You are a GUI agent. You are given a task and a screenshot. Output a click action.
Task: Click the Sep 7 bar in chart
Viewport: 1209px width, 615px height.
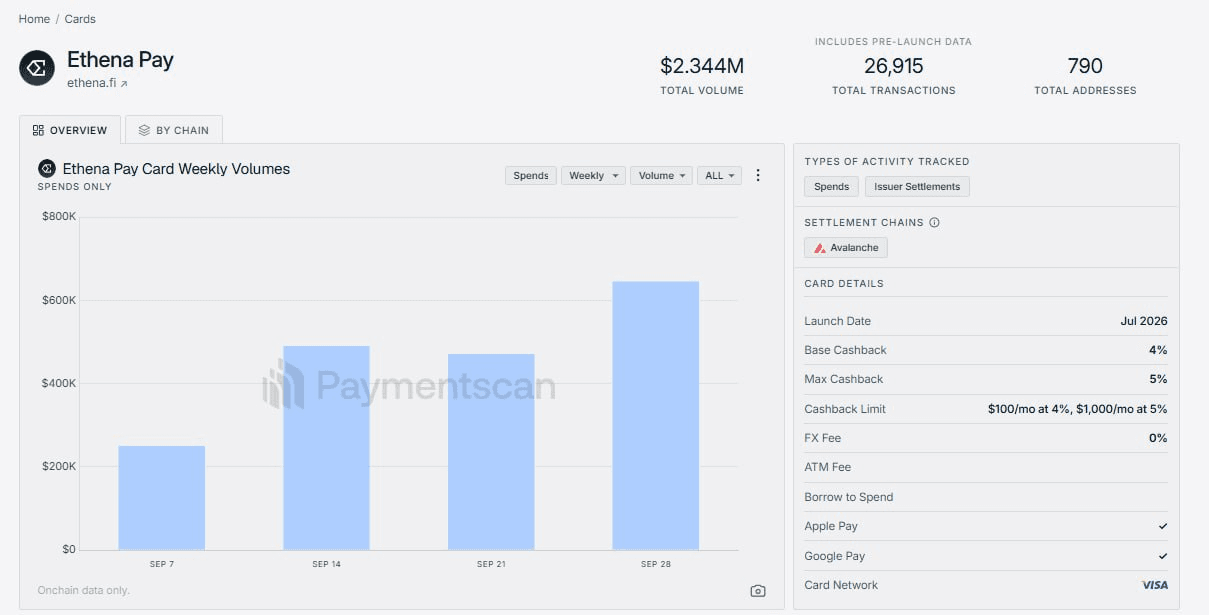point(162,498)
